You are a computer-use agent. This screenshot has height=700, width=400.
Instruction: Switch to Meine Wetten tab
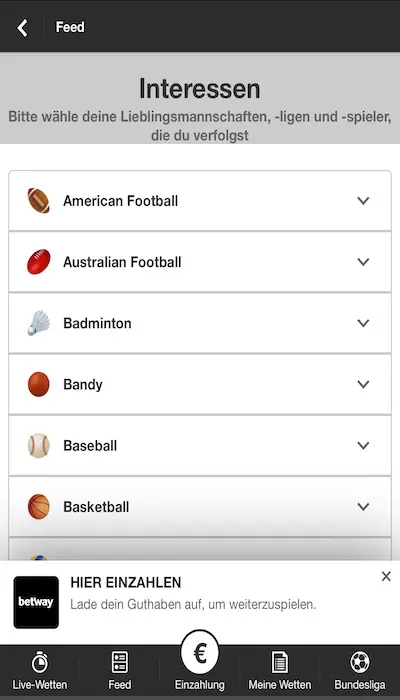pyautogui.click(x=280, y=671)
